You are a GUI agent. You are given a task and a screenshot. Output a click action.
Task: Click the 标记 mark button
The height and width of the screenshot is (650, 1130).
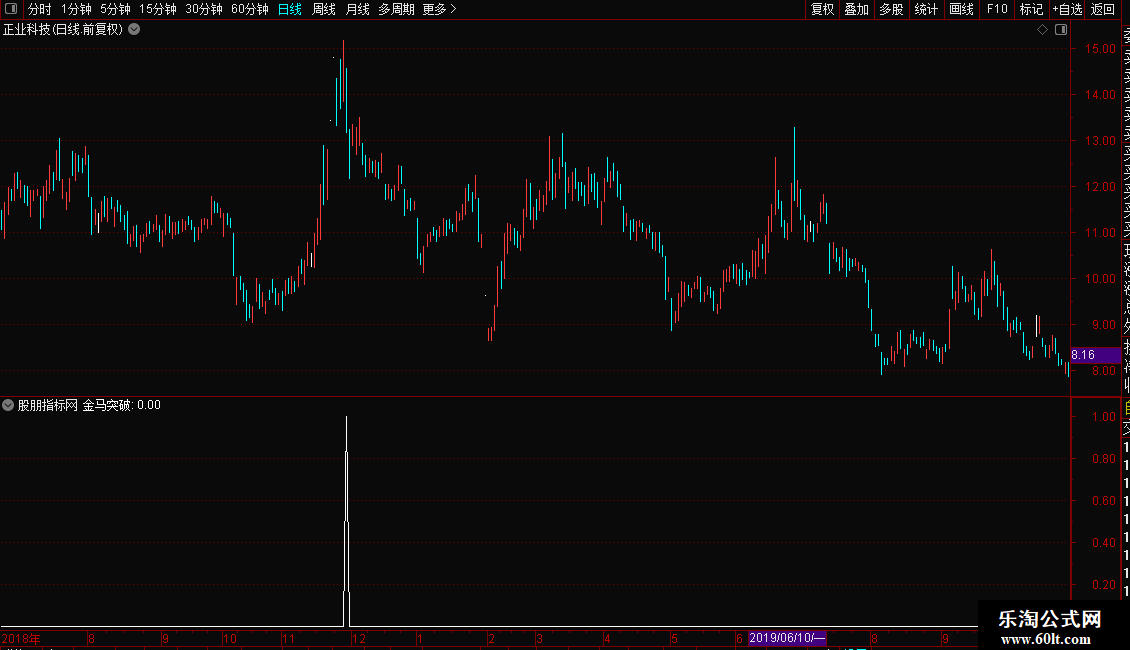pos(1031,9)
